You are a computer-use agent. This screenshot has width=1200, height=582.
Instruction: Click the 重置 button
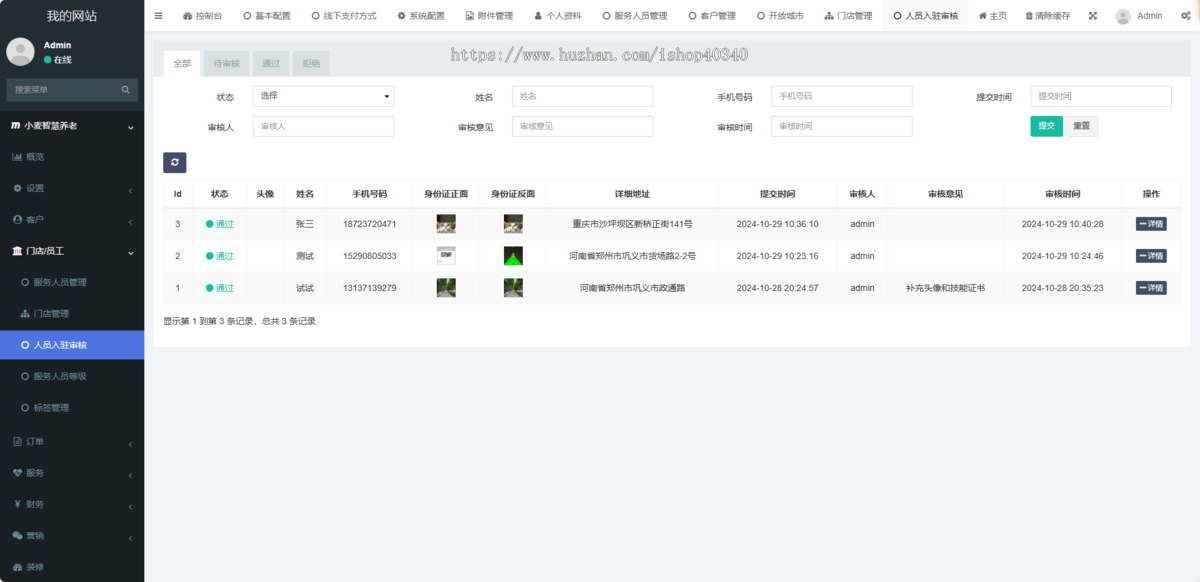pos(1081,126)
